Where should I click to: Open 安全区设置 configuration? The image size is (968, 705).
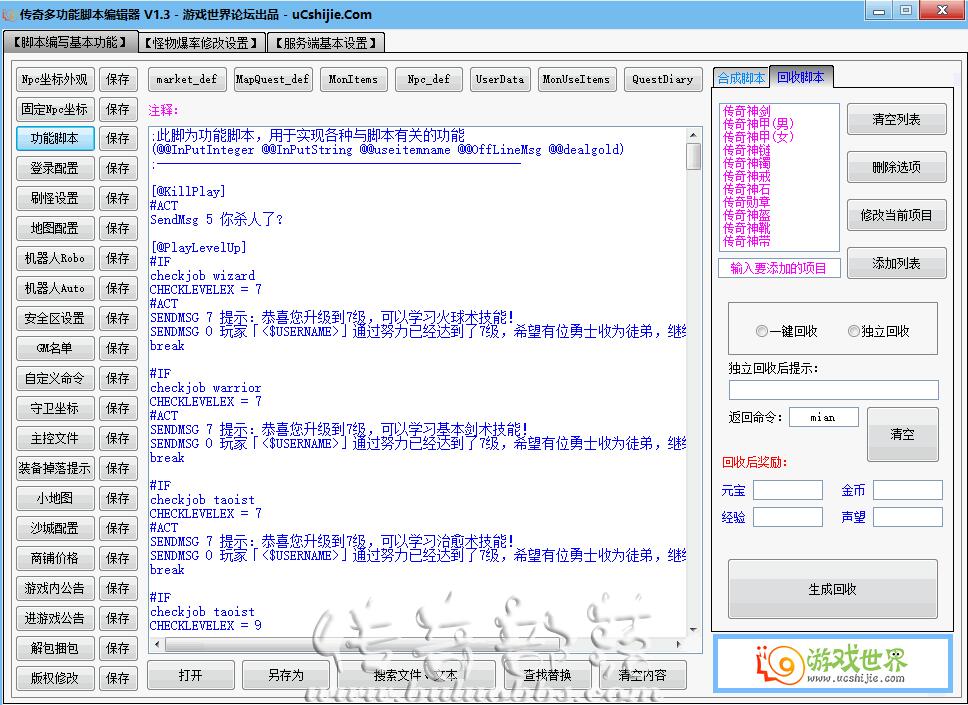click(55, 319)
